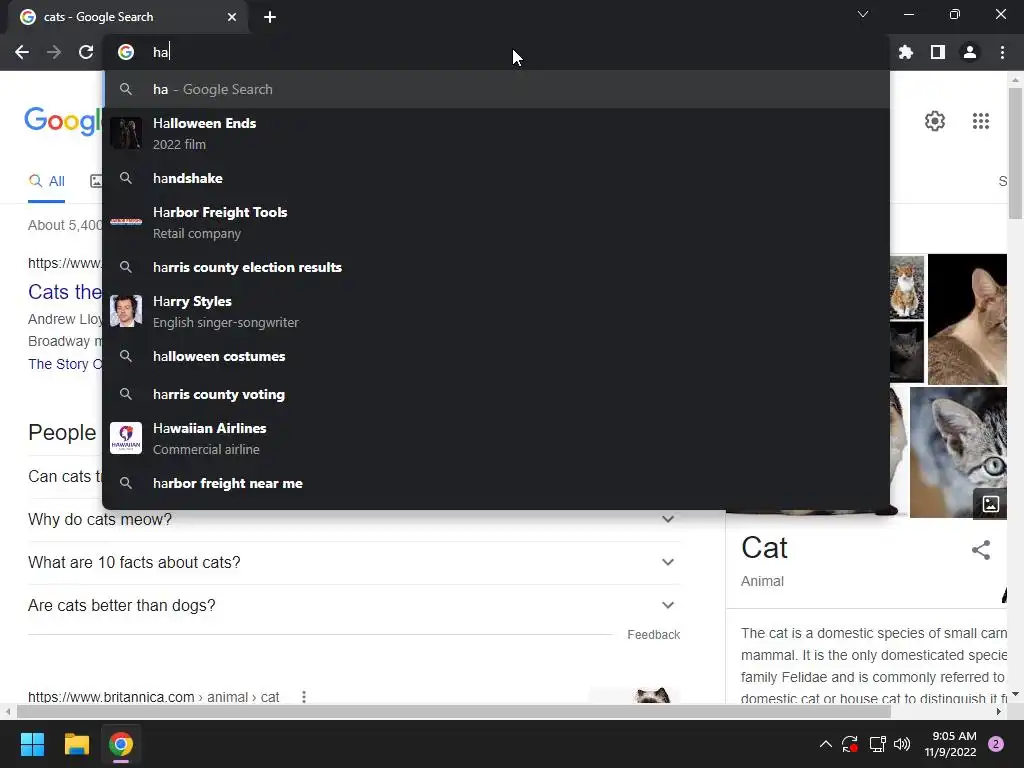Share the Cat knowledge panel
1024x768 pixels.
coord(981,550)
